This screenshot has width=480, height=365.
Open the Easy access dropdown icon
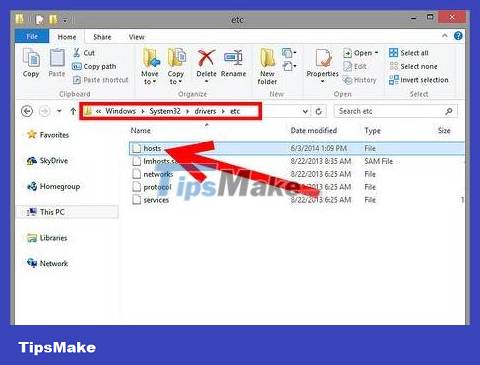click(289, 66)
